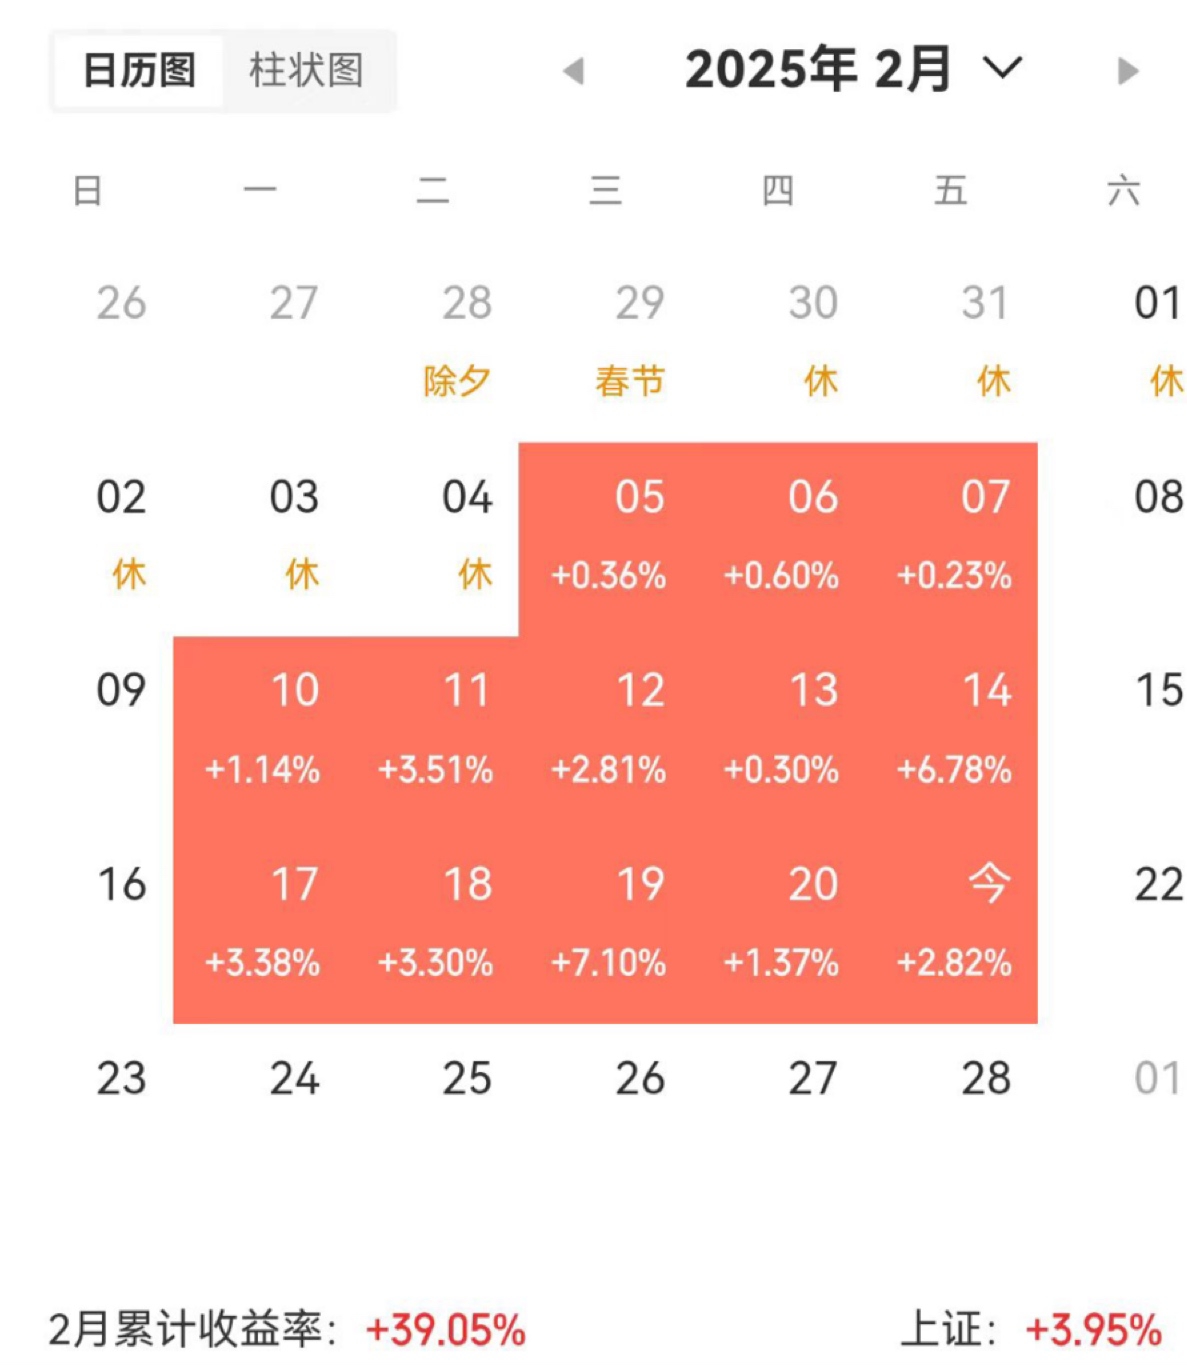Tap February 10 with +1.14% return

tap(260, 731)
